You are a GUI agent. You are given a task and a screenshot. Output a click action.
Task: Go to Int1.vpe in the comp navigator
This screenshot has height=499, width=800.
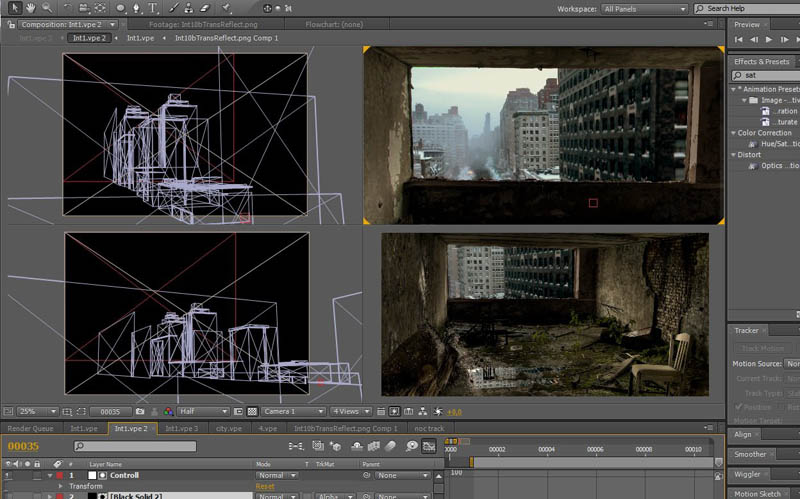click(x=140, y=38)
